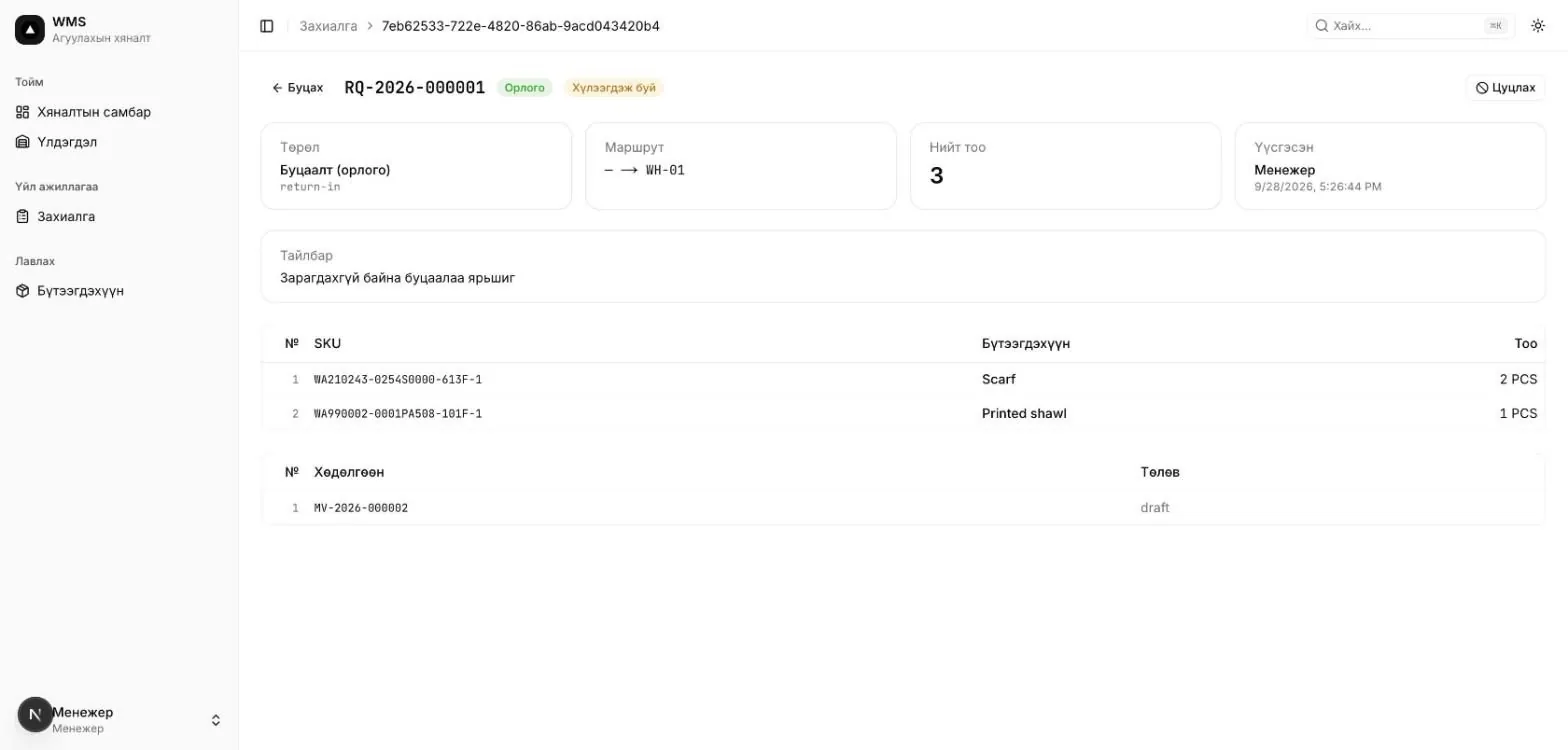Screen dimensions: 1568x750
Task: Click the user avatar N icon
Action: tap(35, 715)
